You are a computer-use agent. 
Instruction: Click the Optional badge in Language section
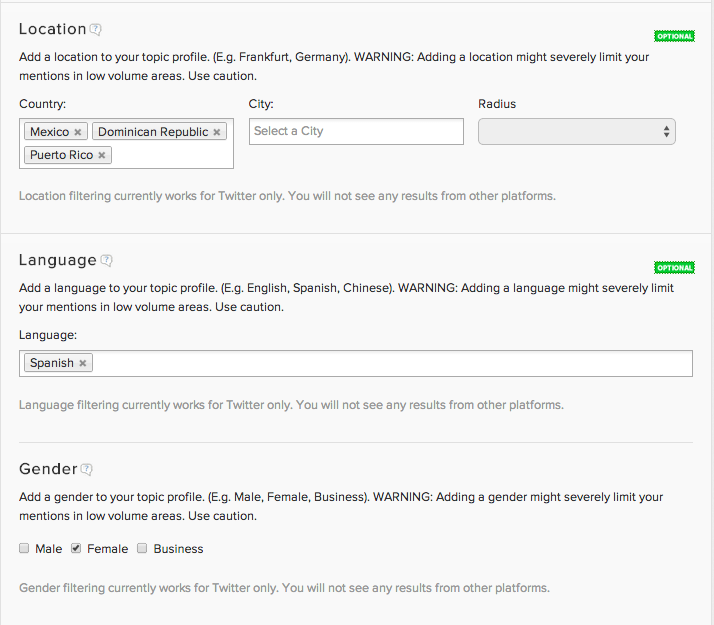coord(674,268)
